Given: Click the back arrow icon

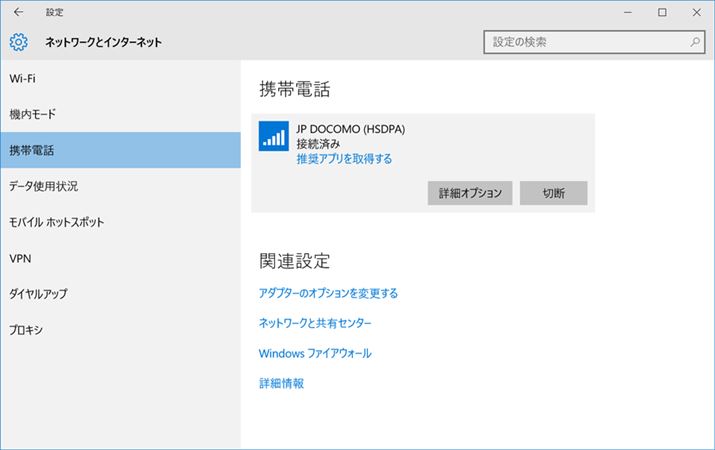Looking at the screenshot, I should coord(19,12).
